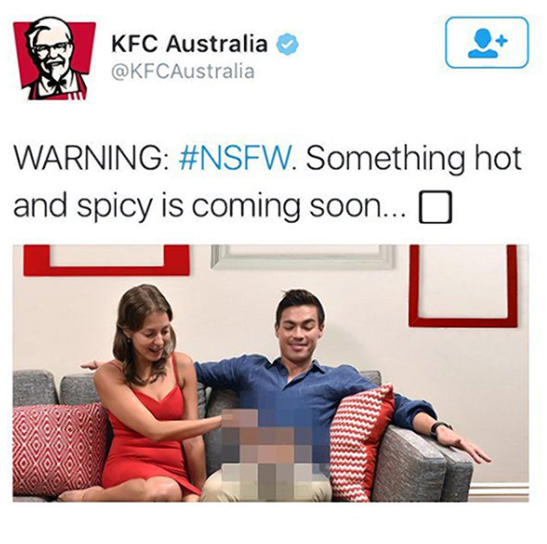
Task: Click the gray picture frame on wall
Action: tap(303, 257)
